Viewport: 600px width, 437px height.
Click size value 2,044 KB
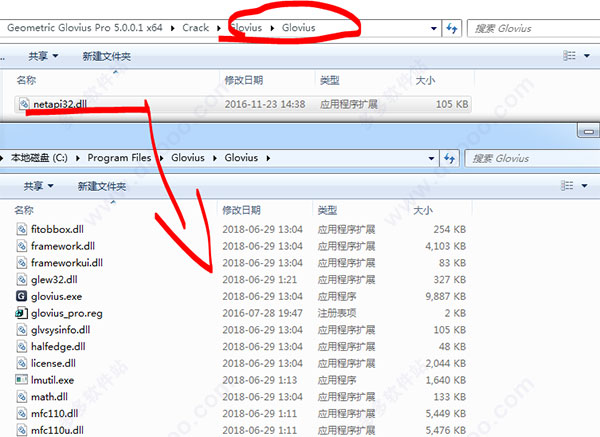pyautogui.click(x=446, y=363)
